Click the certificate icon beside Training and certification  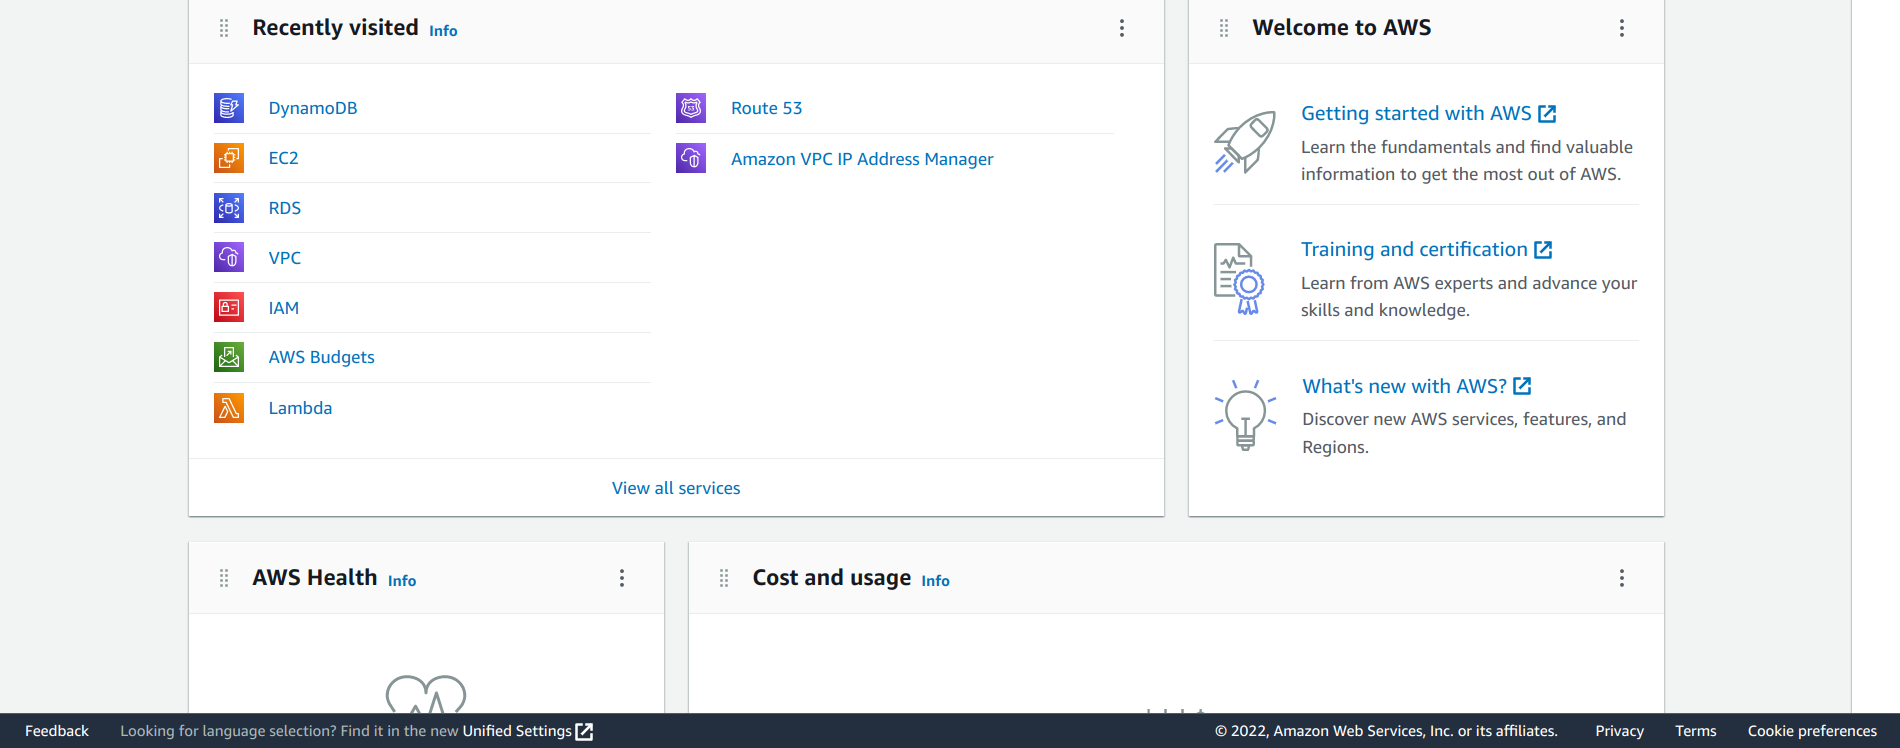[1240, 279]
